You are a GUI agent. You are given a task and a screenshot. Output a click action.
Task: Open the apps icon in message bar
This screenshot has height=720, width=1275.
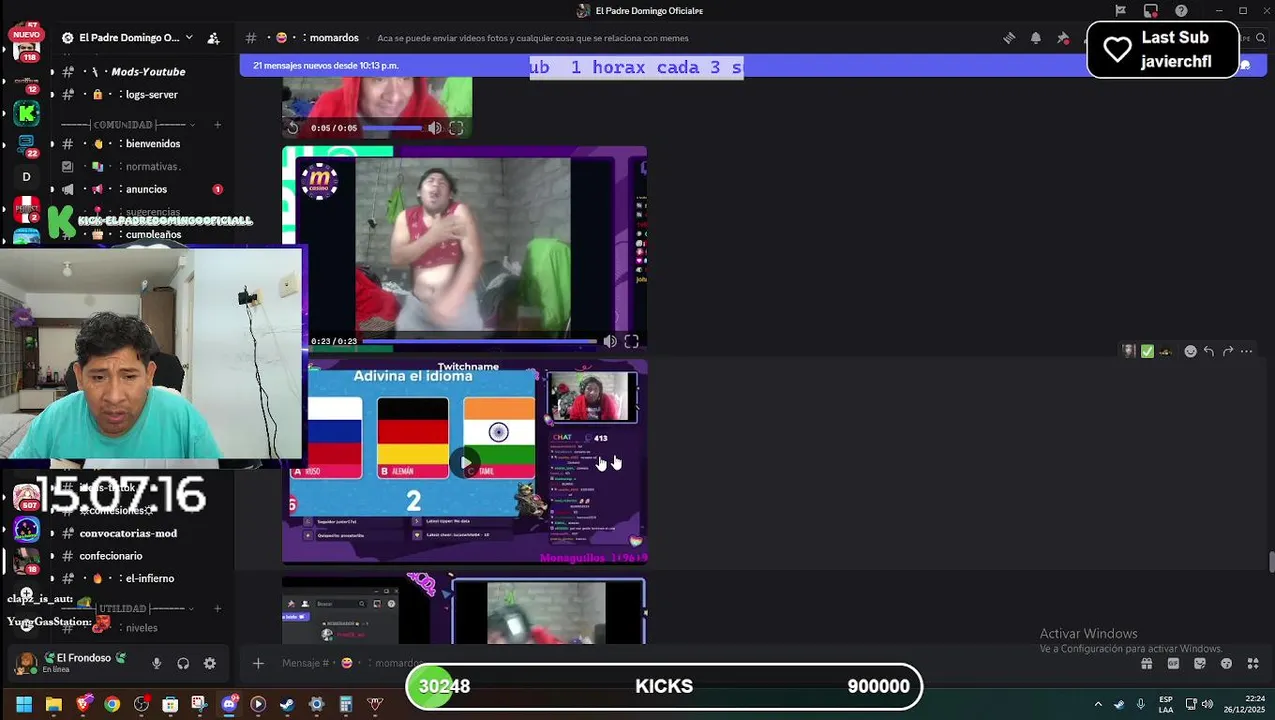point(1253,663)
